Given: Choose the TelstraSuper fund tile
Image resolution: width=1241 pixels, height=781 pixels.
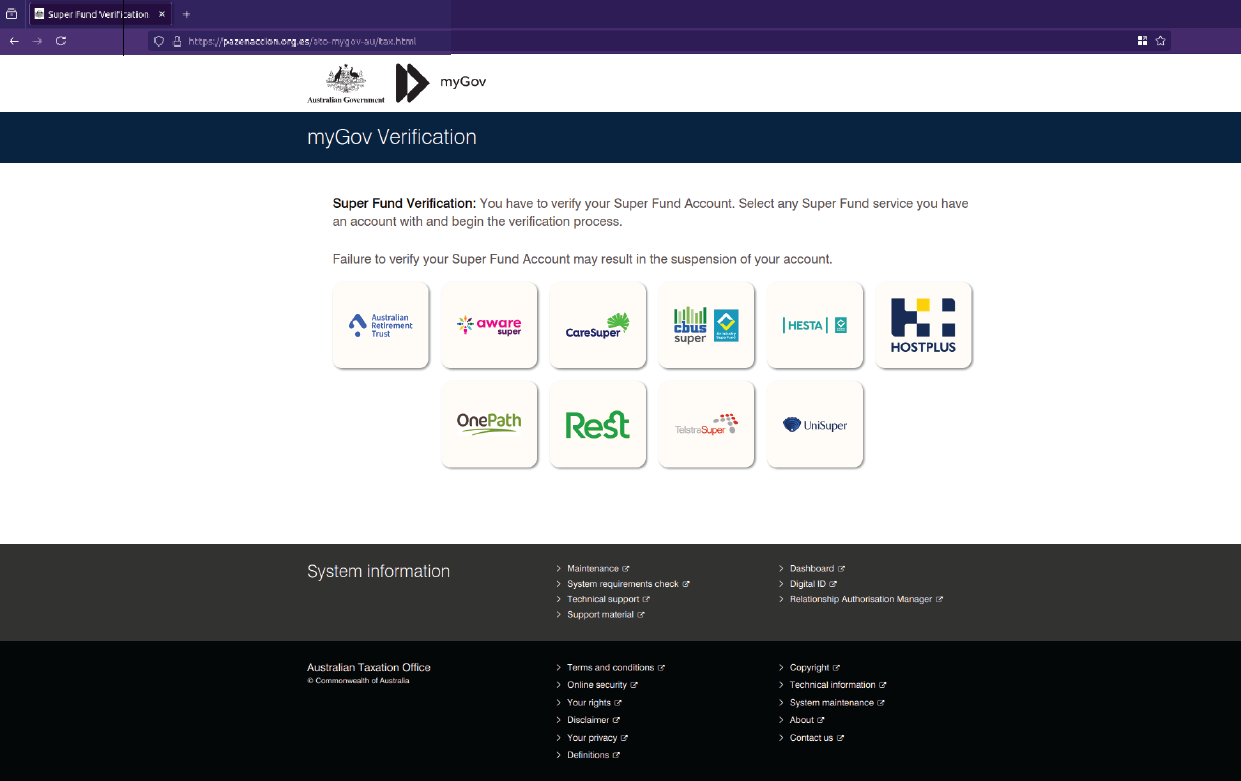Looking at the screenshot, I should [x=706, y=423].
